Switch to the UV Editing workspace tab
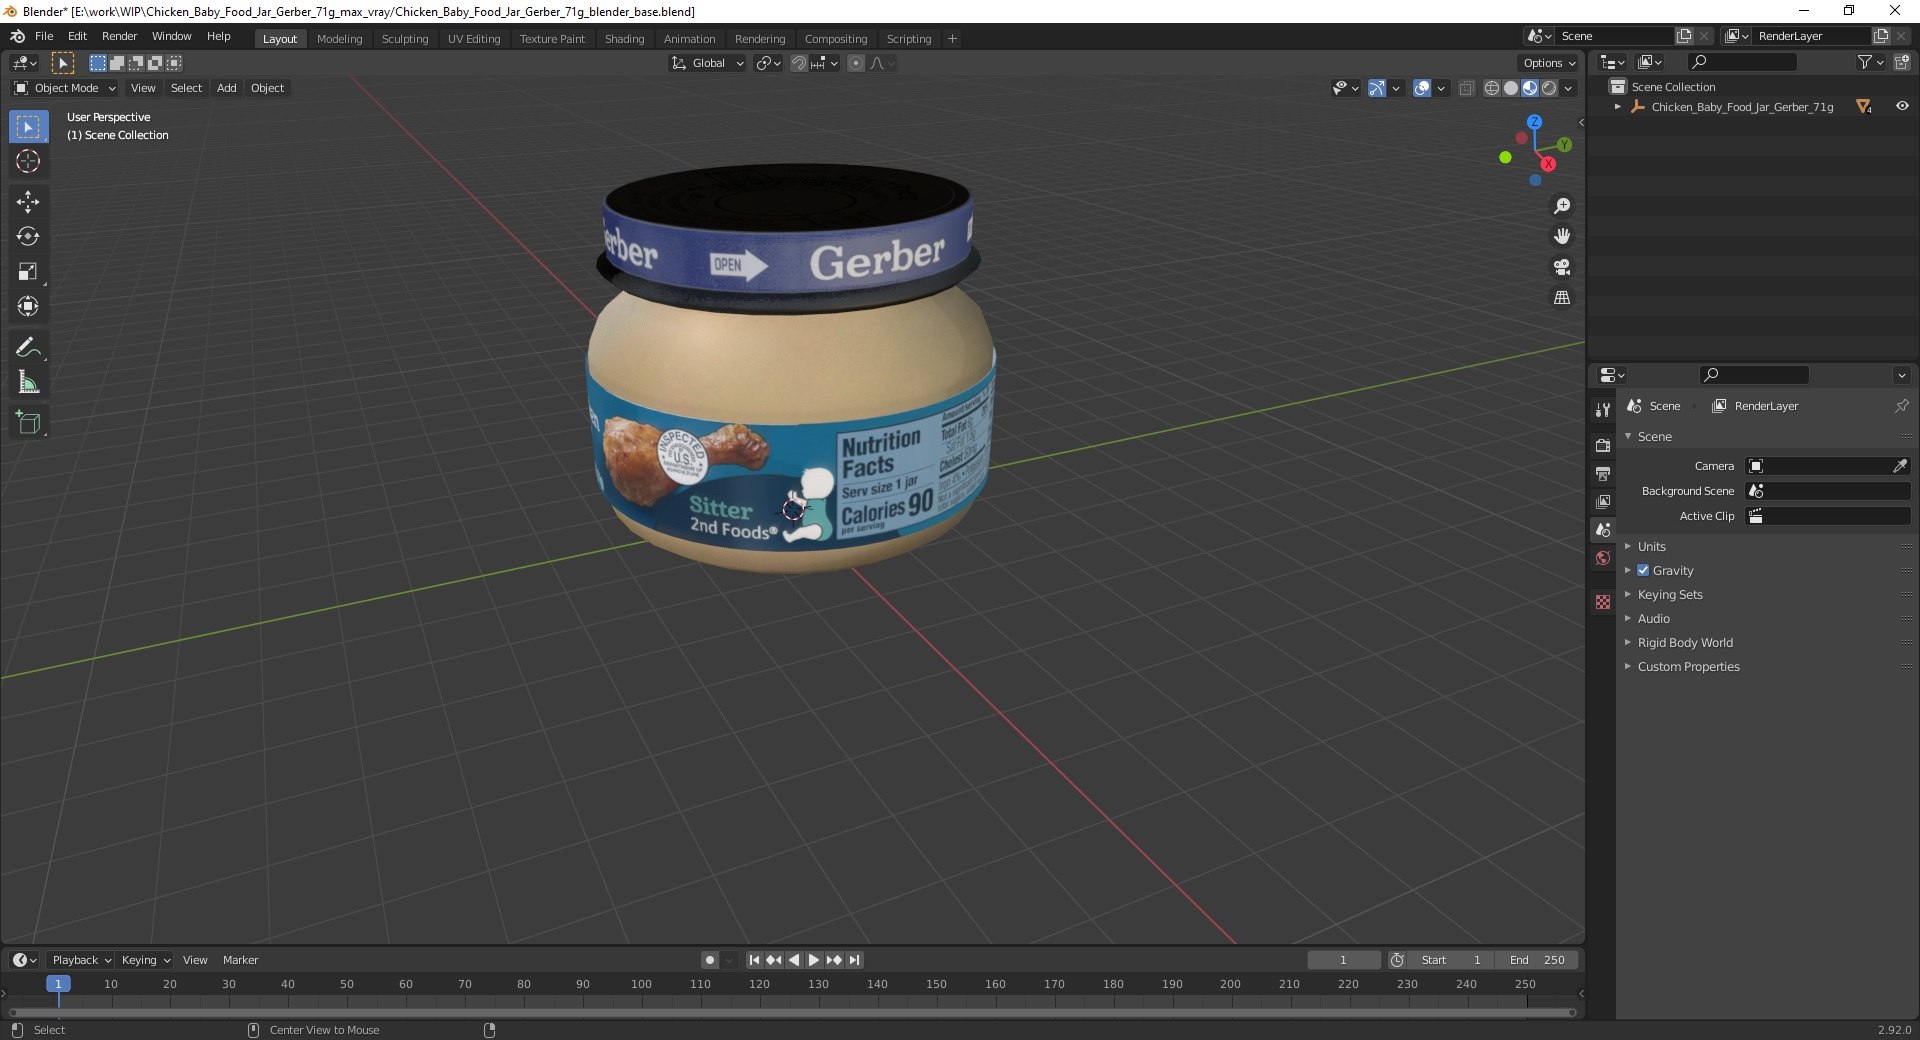This screenshot has height=1040, width=1920. pos(474,39)
